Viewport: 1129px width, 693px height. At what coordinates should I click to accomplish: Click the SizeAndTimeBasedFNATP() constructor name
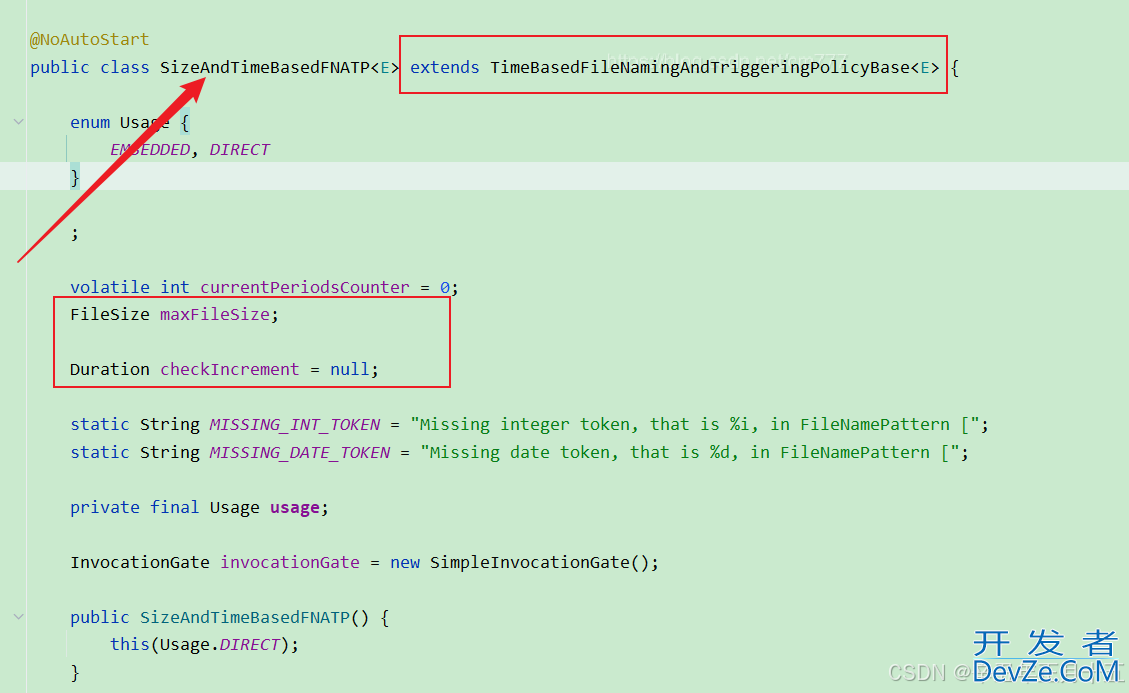tap(244, 617)
